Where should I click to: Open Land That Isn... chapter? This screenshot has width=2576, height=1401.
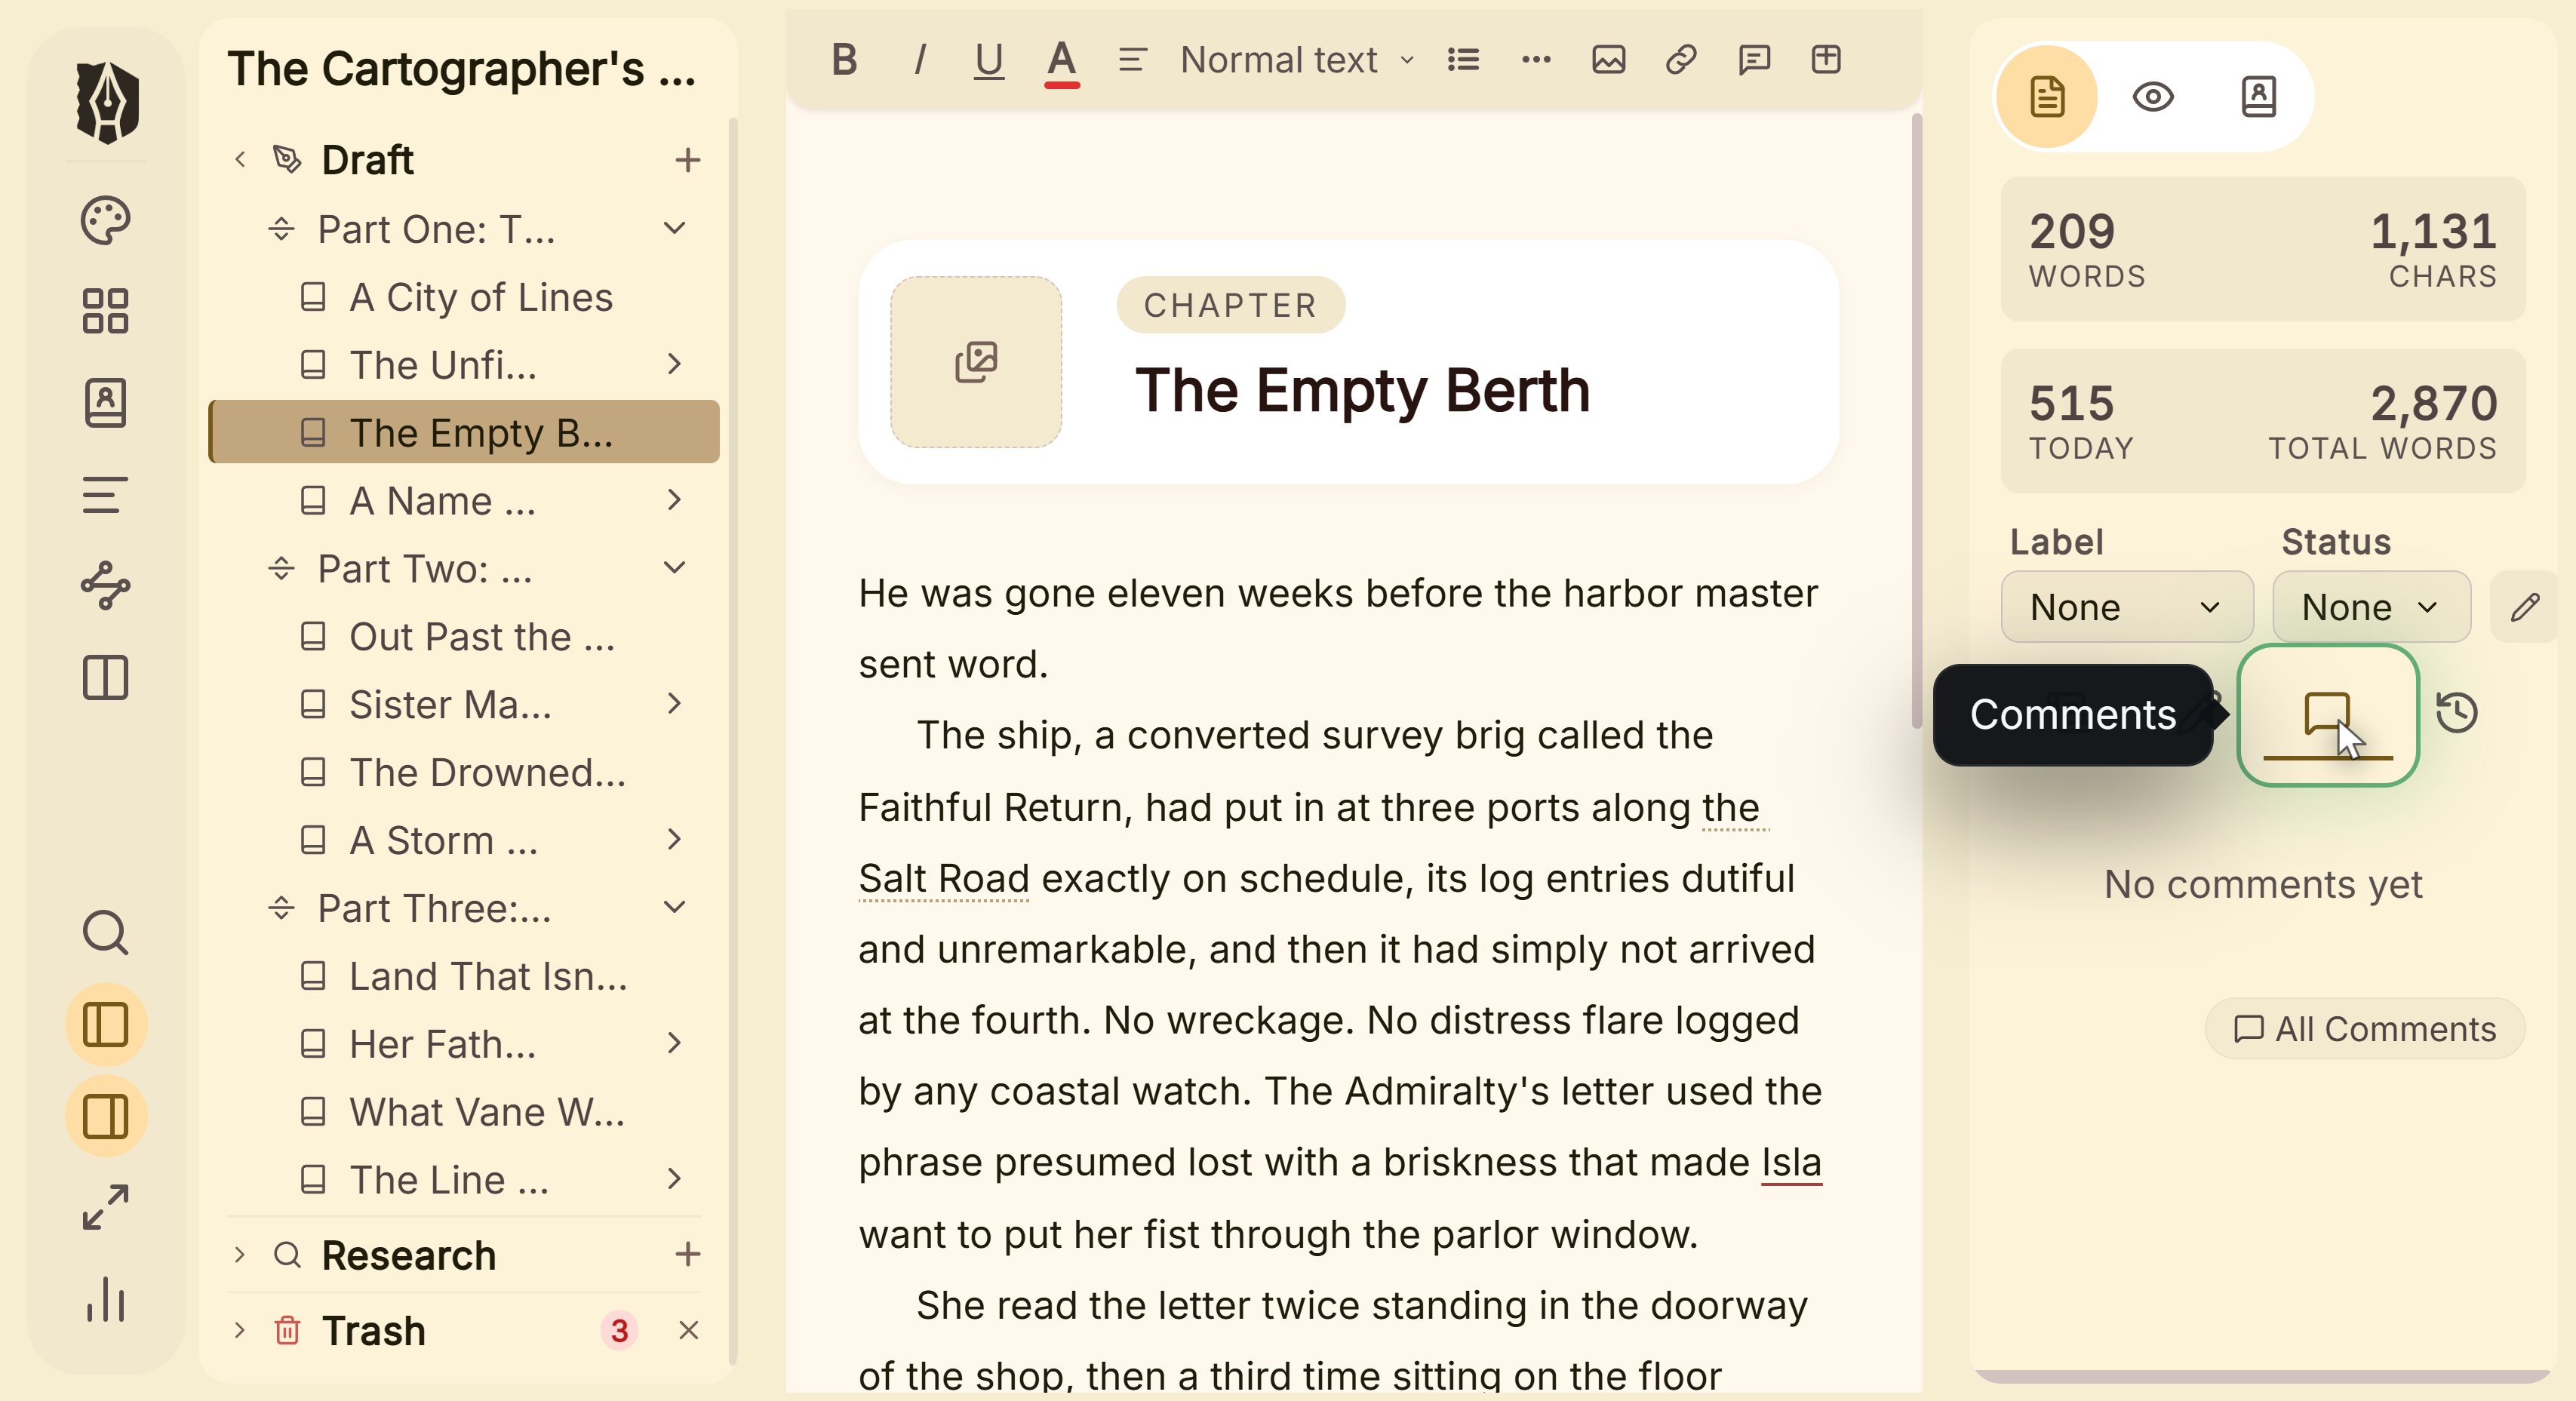464,976
